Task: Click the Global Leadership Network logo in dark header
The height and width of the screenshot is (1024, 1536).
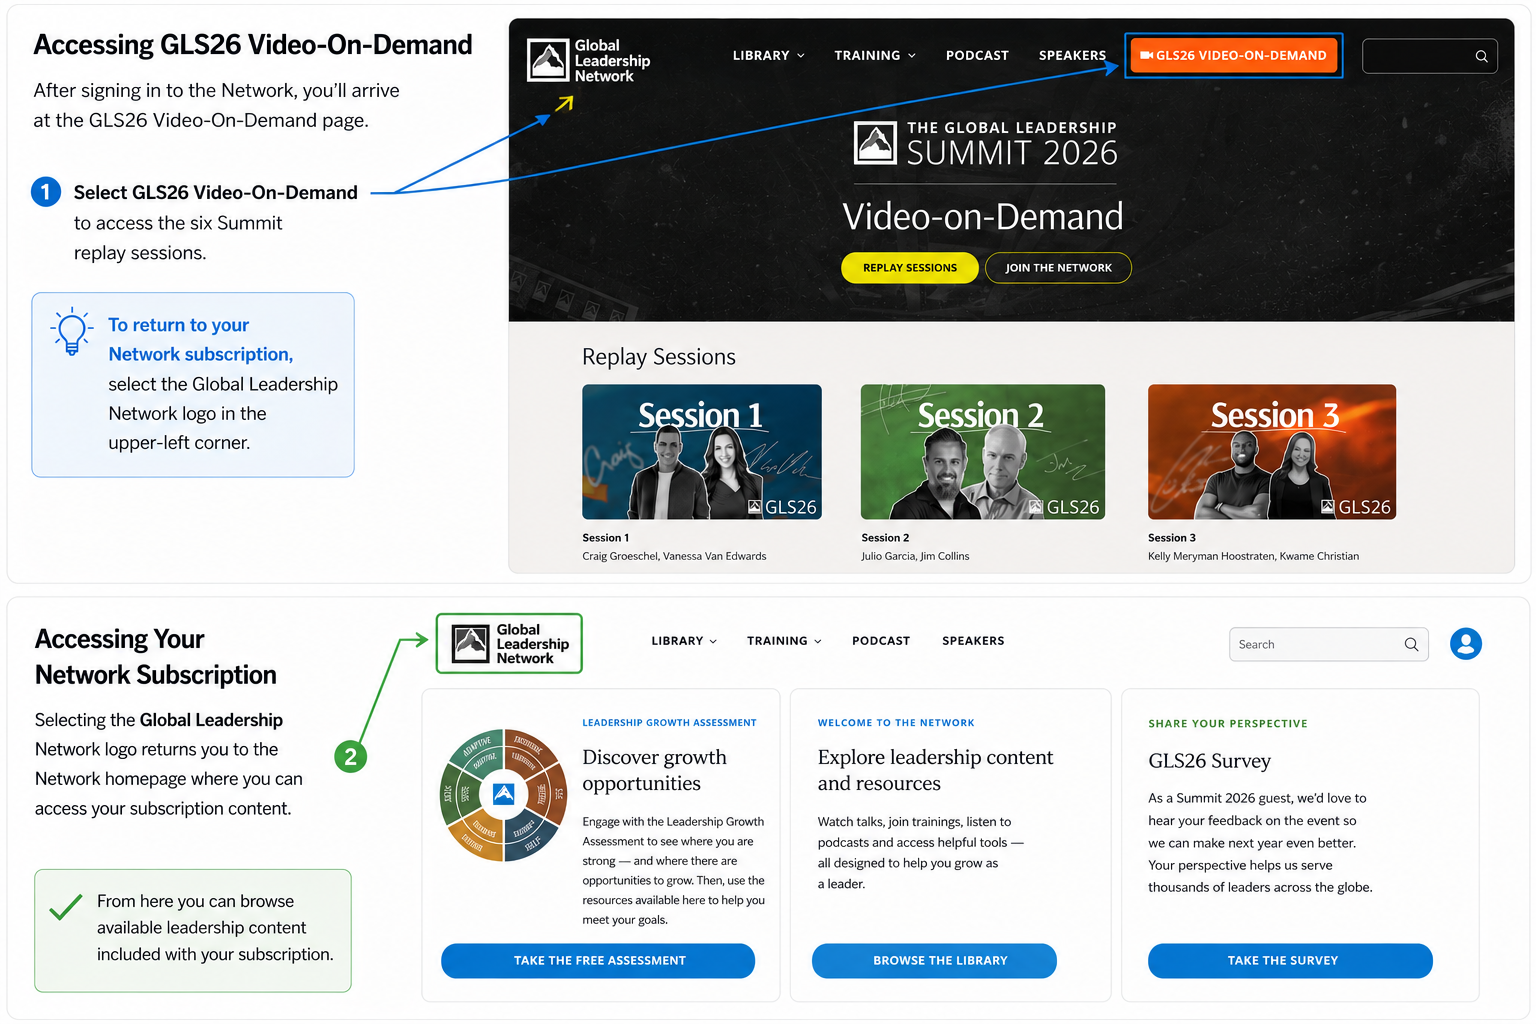Action: (588, 60)
